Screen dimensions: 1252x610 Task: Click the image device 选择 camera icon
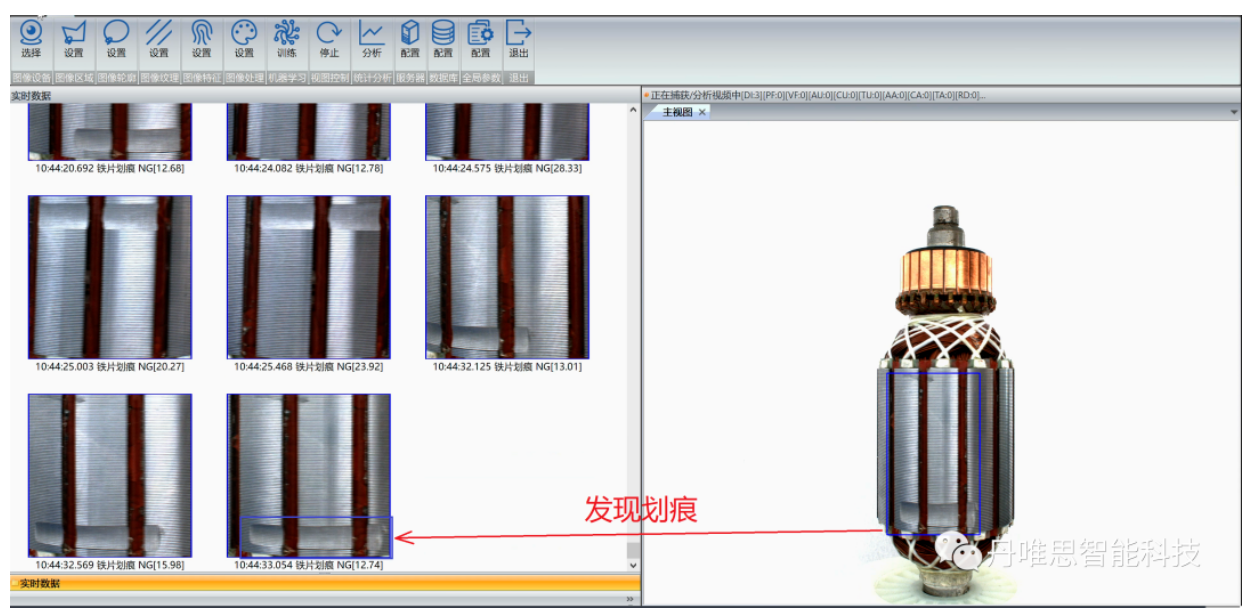tap(31, 39)
